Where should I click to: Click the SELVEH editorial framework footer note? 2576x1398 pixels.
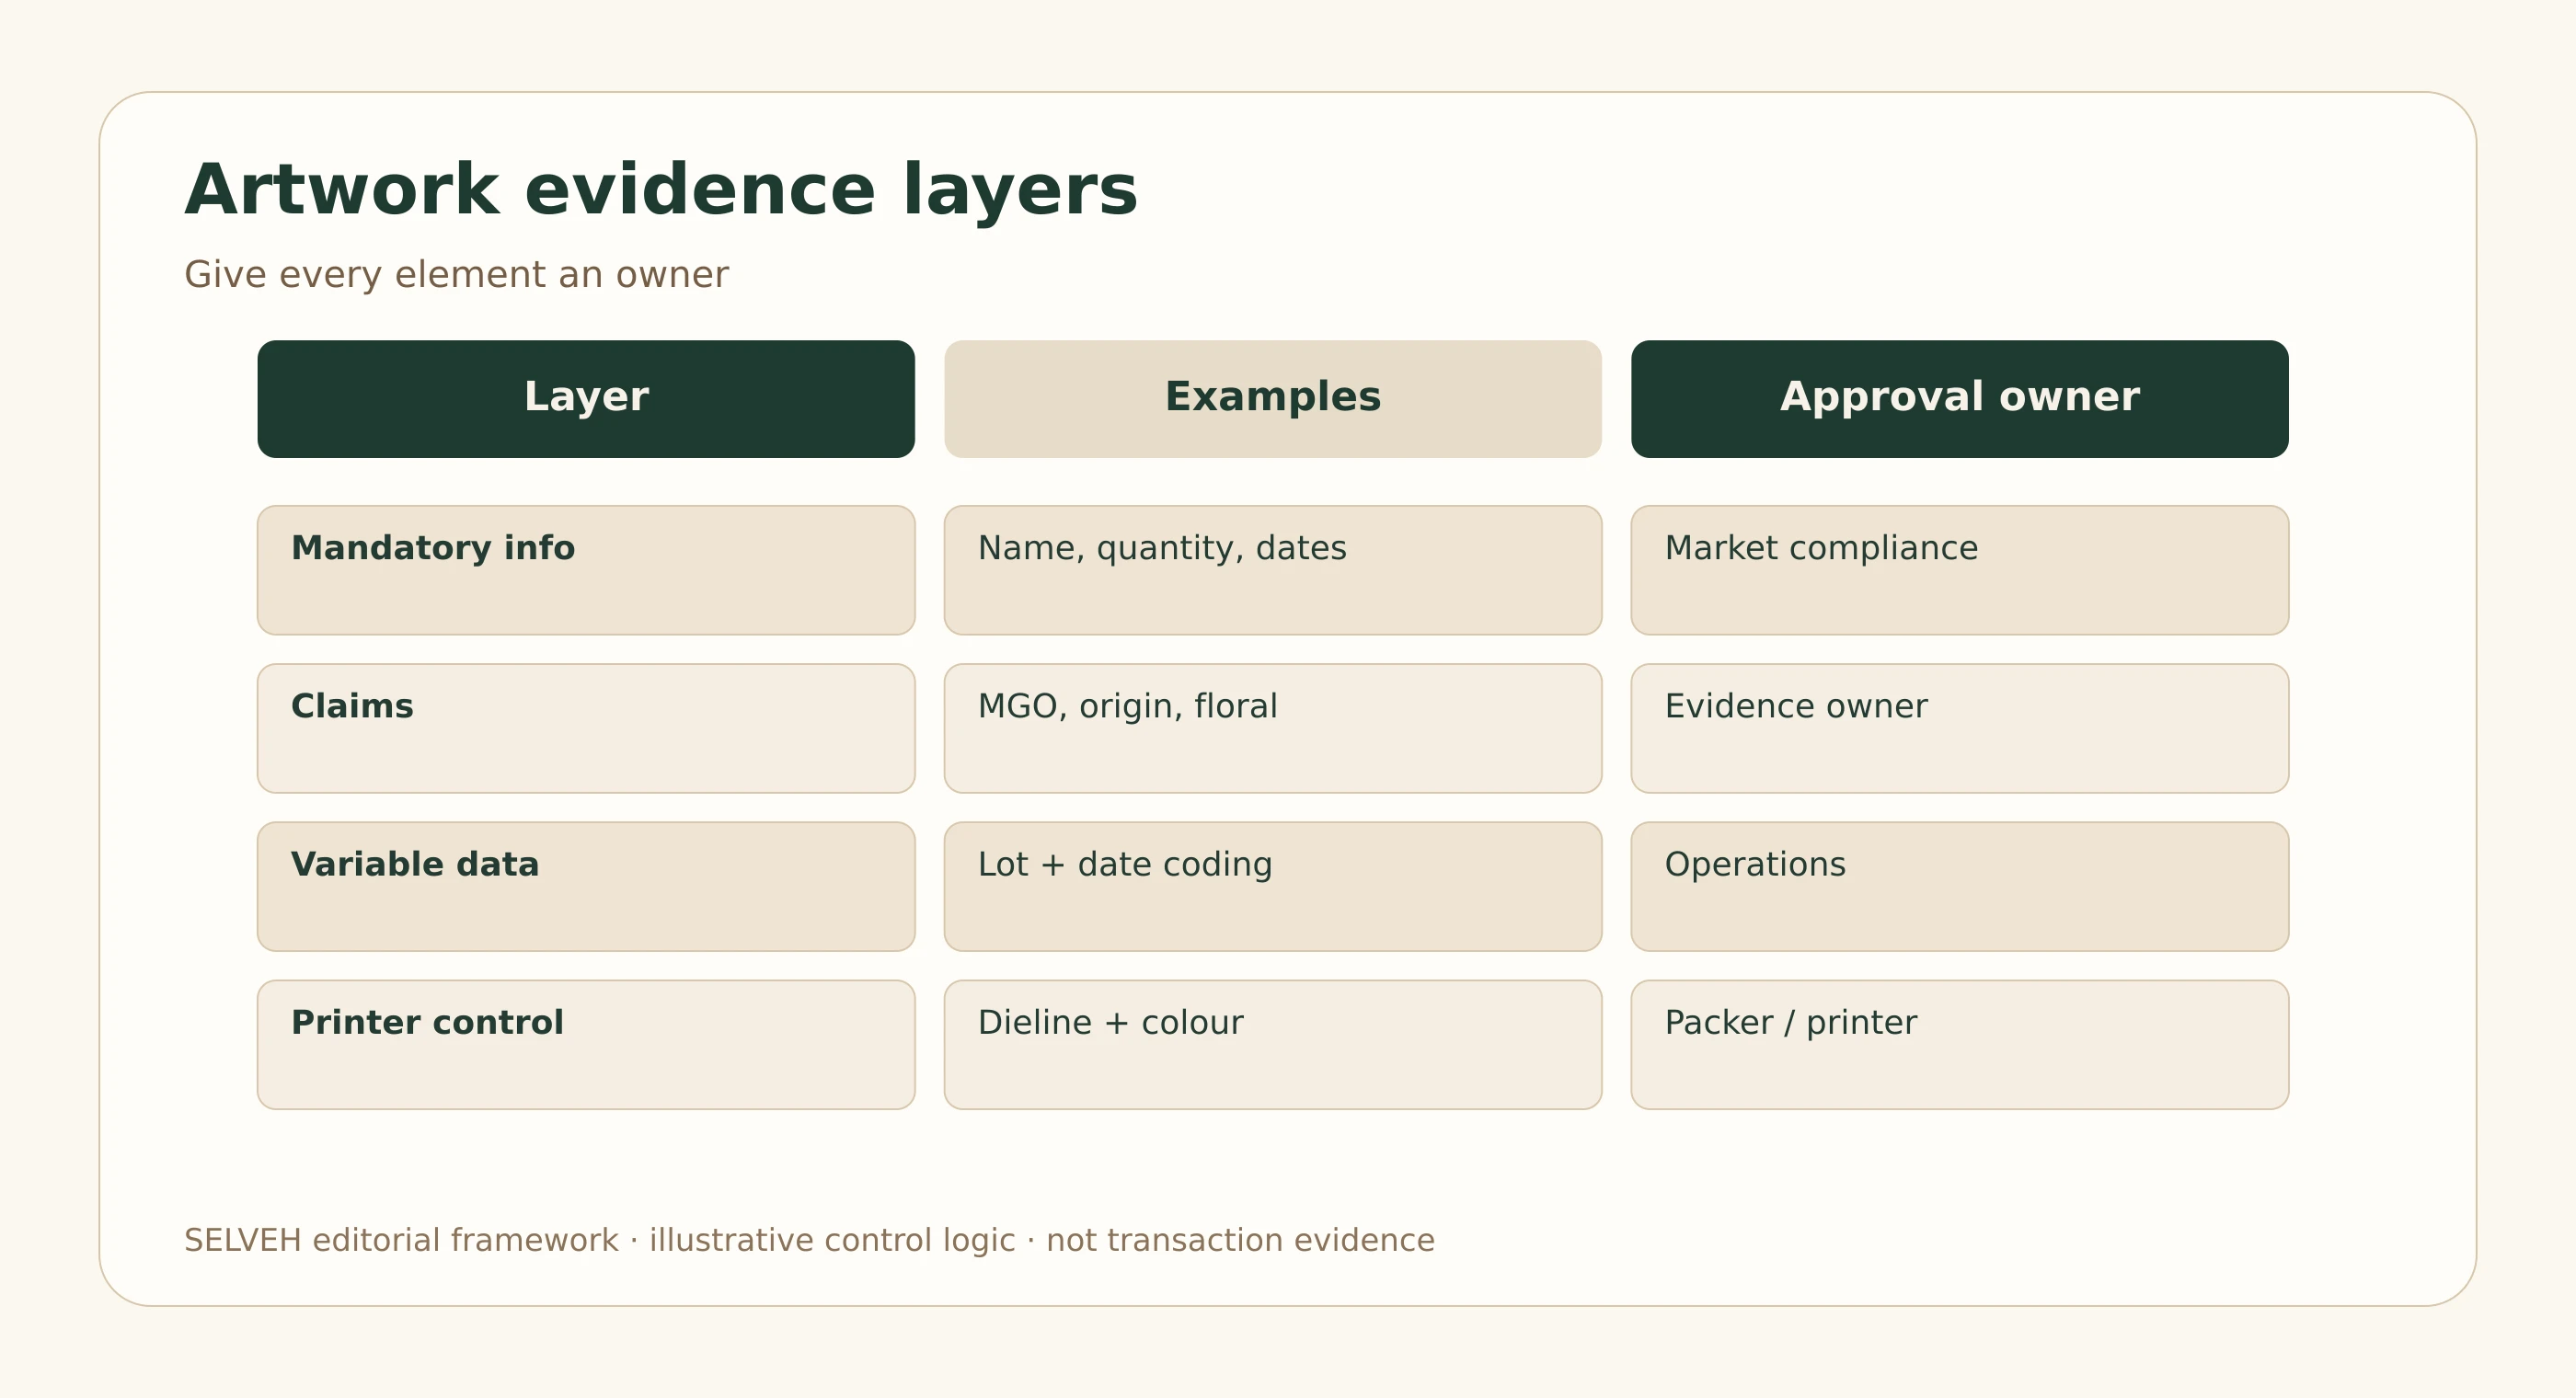(809, 1240)
